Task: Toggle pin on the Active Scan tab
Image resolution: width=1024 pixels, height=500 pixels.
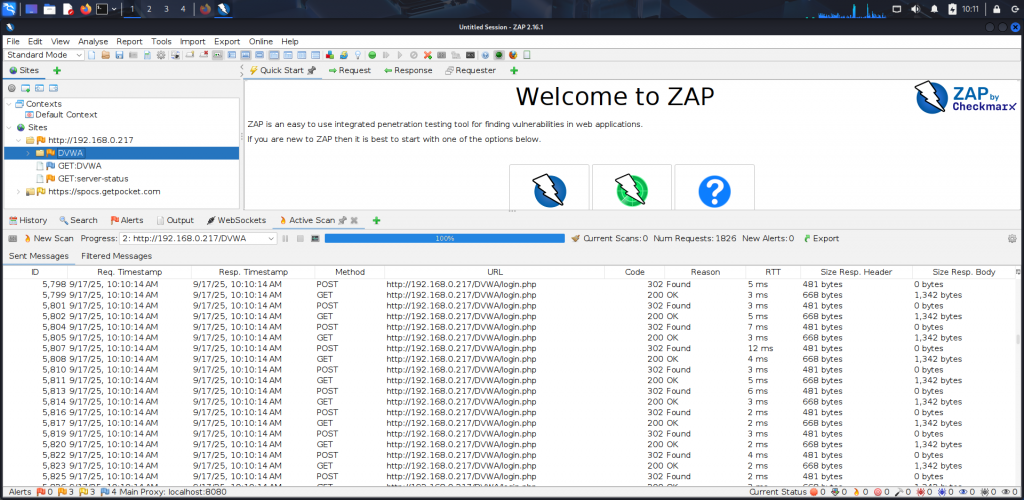Action: point(342,221)
